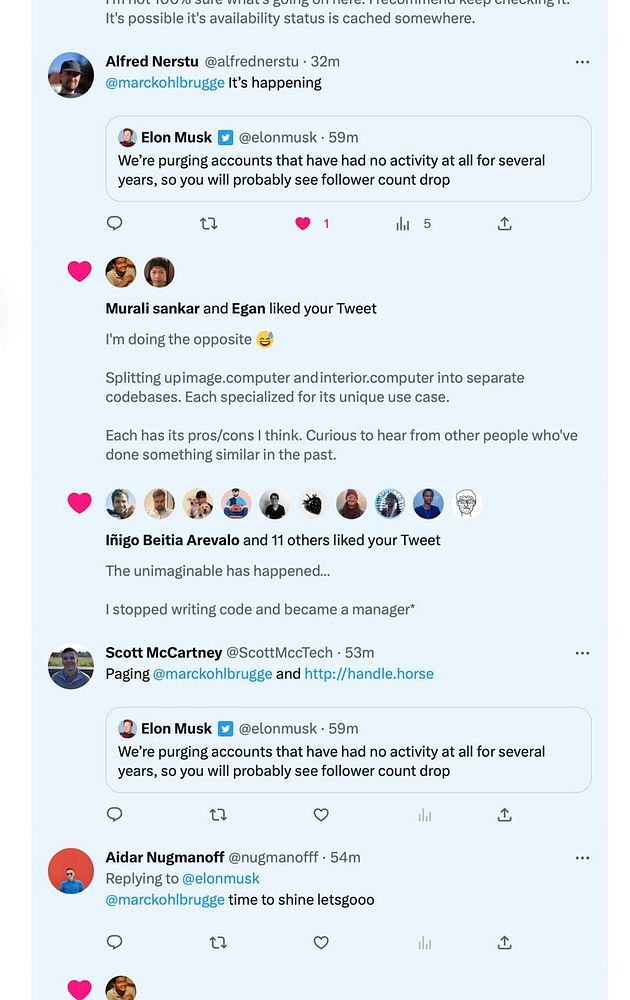This screenshot has height=1000, width=630.
Task: Open Alfred Nerstu's profile picture
Action: (x=71, y=75)
